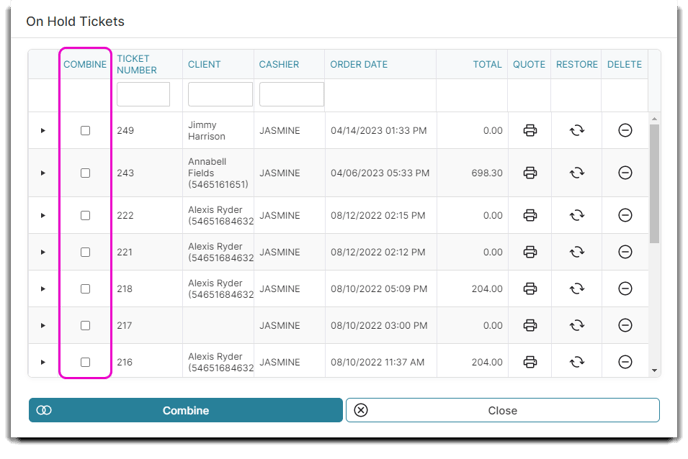Sort by Total column header
This screenshot has width=688, height=459.
(x=487, y=65)
